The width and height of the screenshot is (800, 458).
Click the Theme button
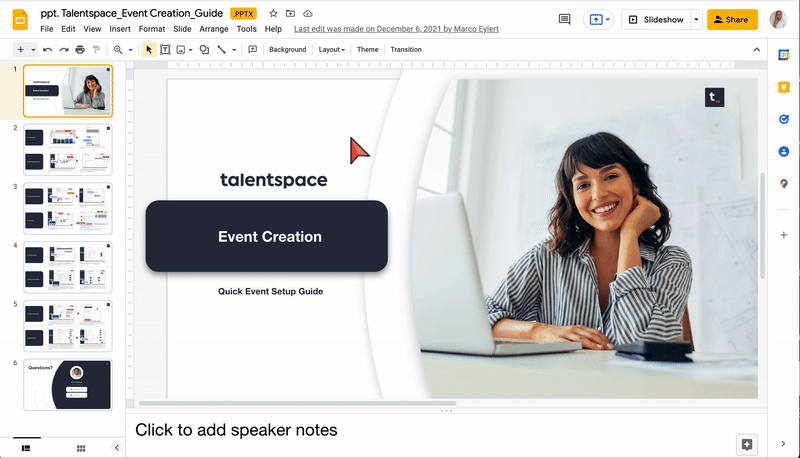367,49
